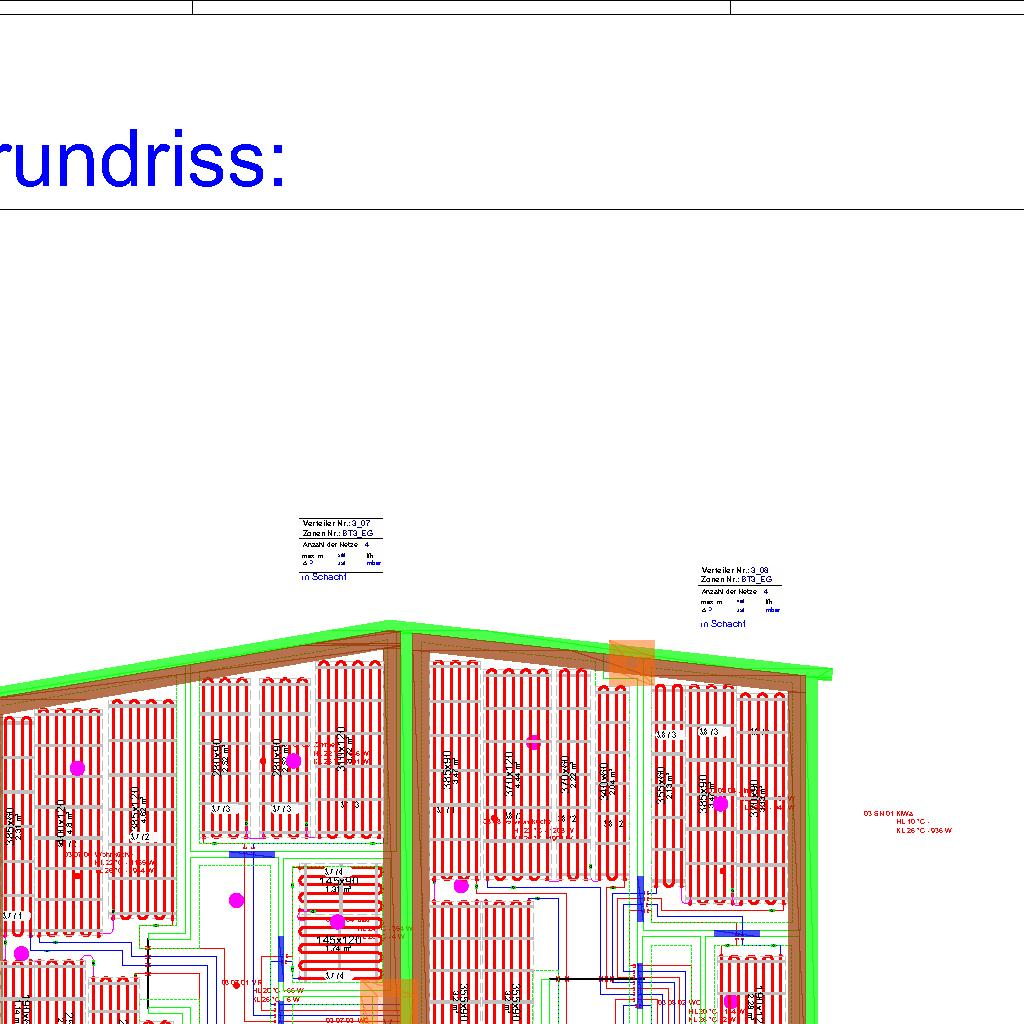
Task: Click the magenta marker below the 385x90 panel
Action: pos(461,885)
